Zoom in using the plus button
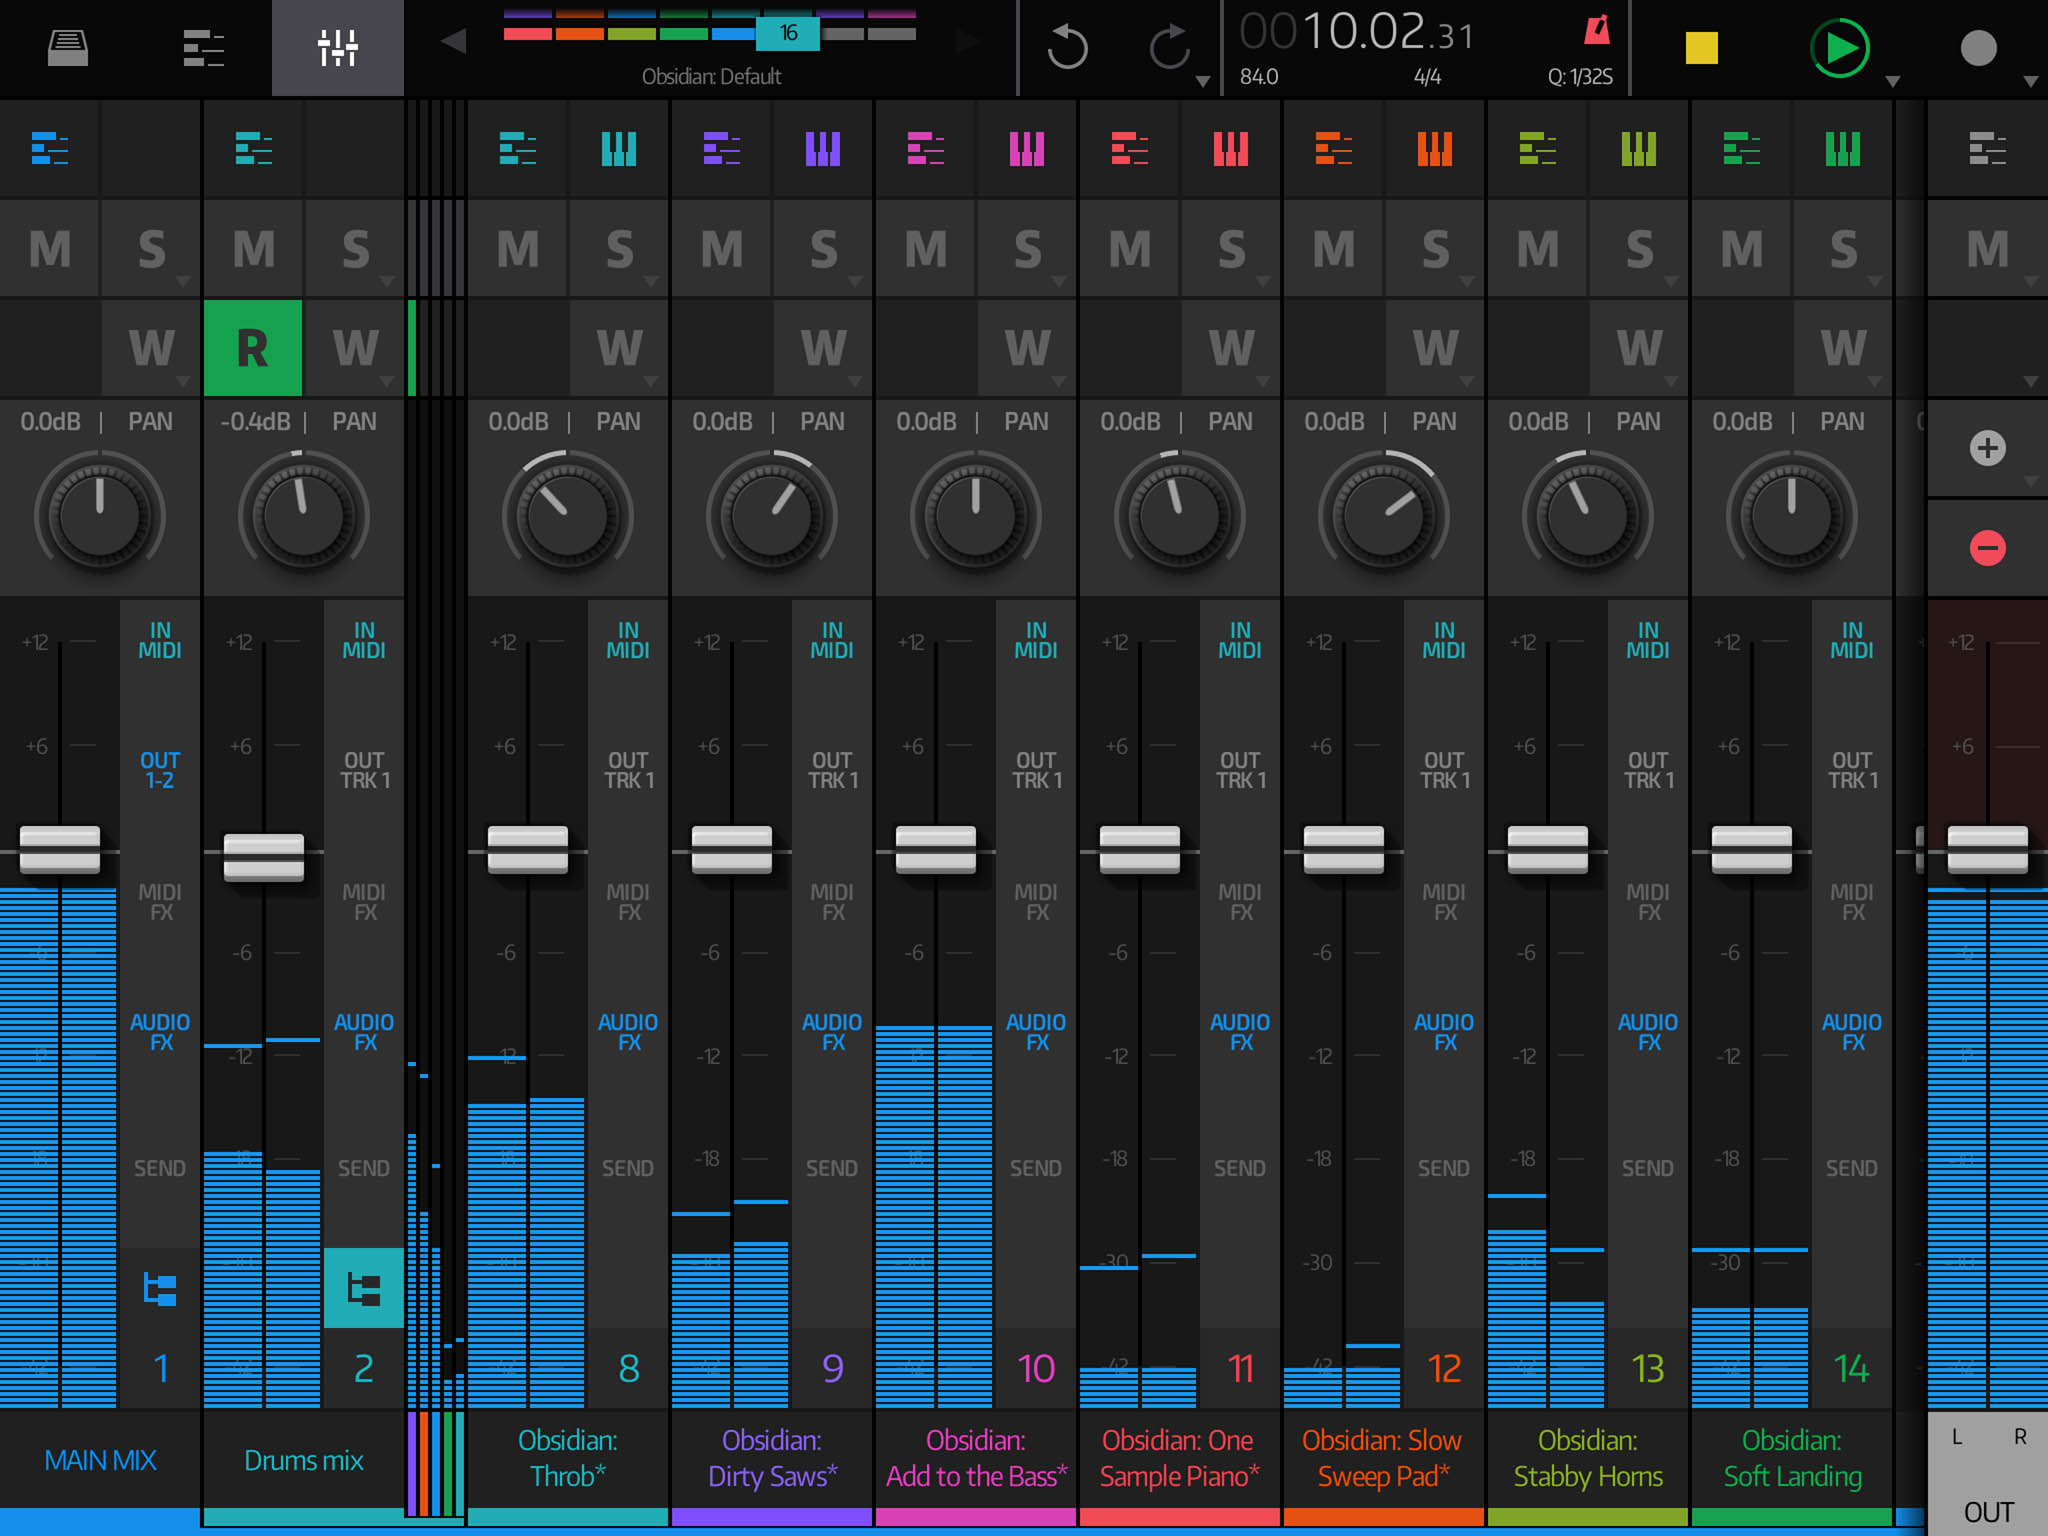 tap(1986, 449)
